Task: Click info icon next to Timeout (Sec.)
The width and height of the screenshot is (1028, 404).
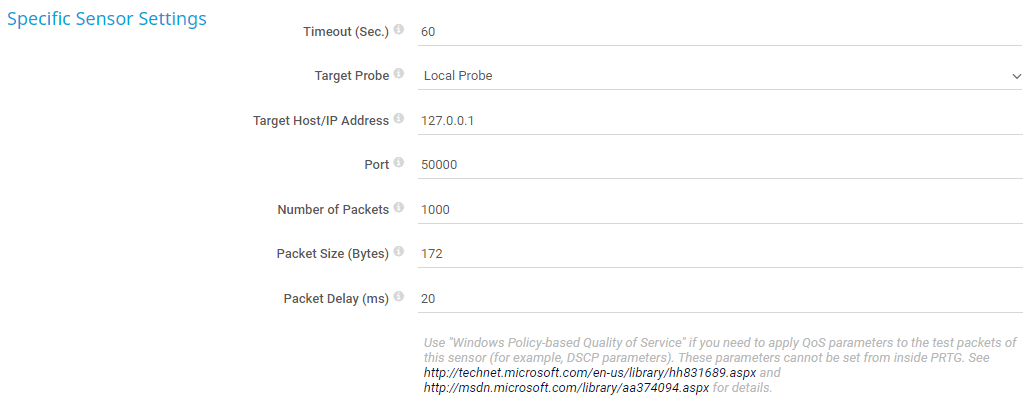Action: click(x=399, y=30)
